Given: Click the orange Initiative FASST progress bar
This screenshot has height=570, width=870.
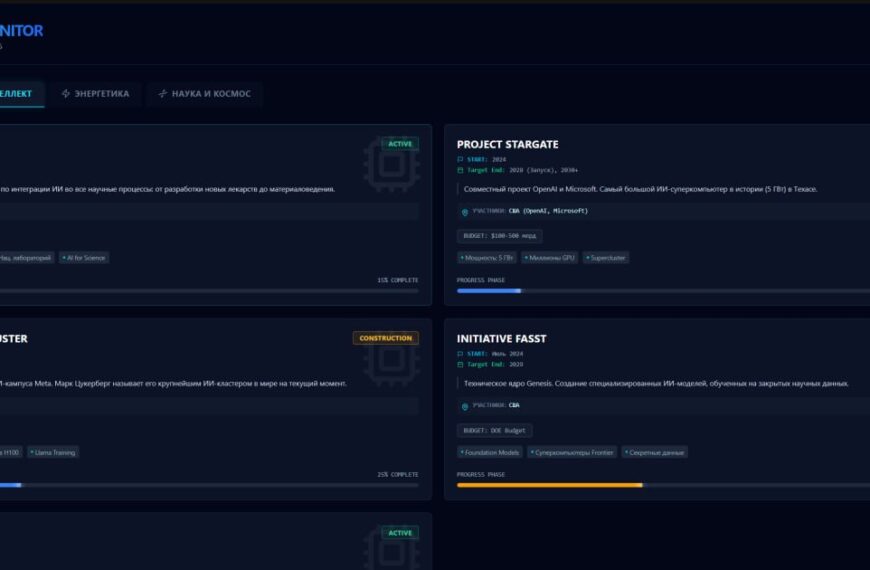Looking at the screenshot, I should pyautogui.click(x=549, y=485).
